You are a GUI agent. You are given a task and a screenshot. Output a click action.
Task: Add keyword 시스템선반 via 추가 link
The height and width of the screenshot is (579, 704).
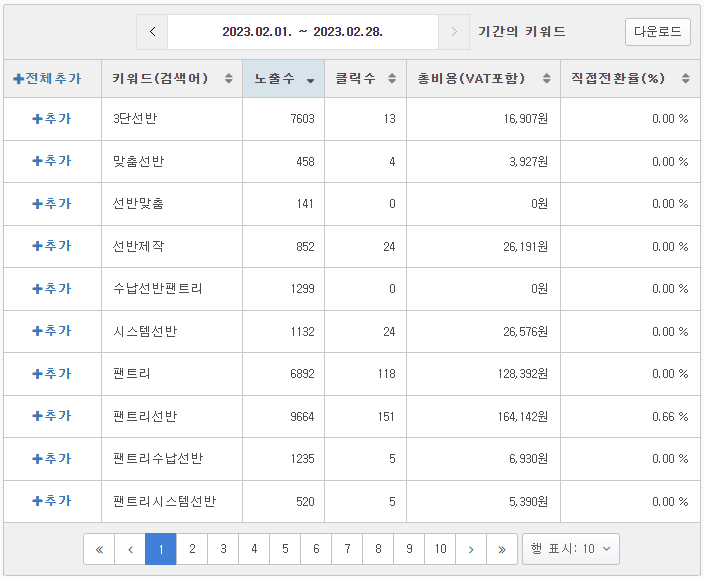[52, 331]
